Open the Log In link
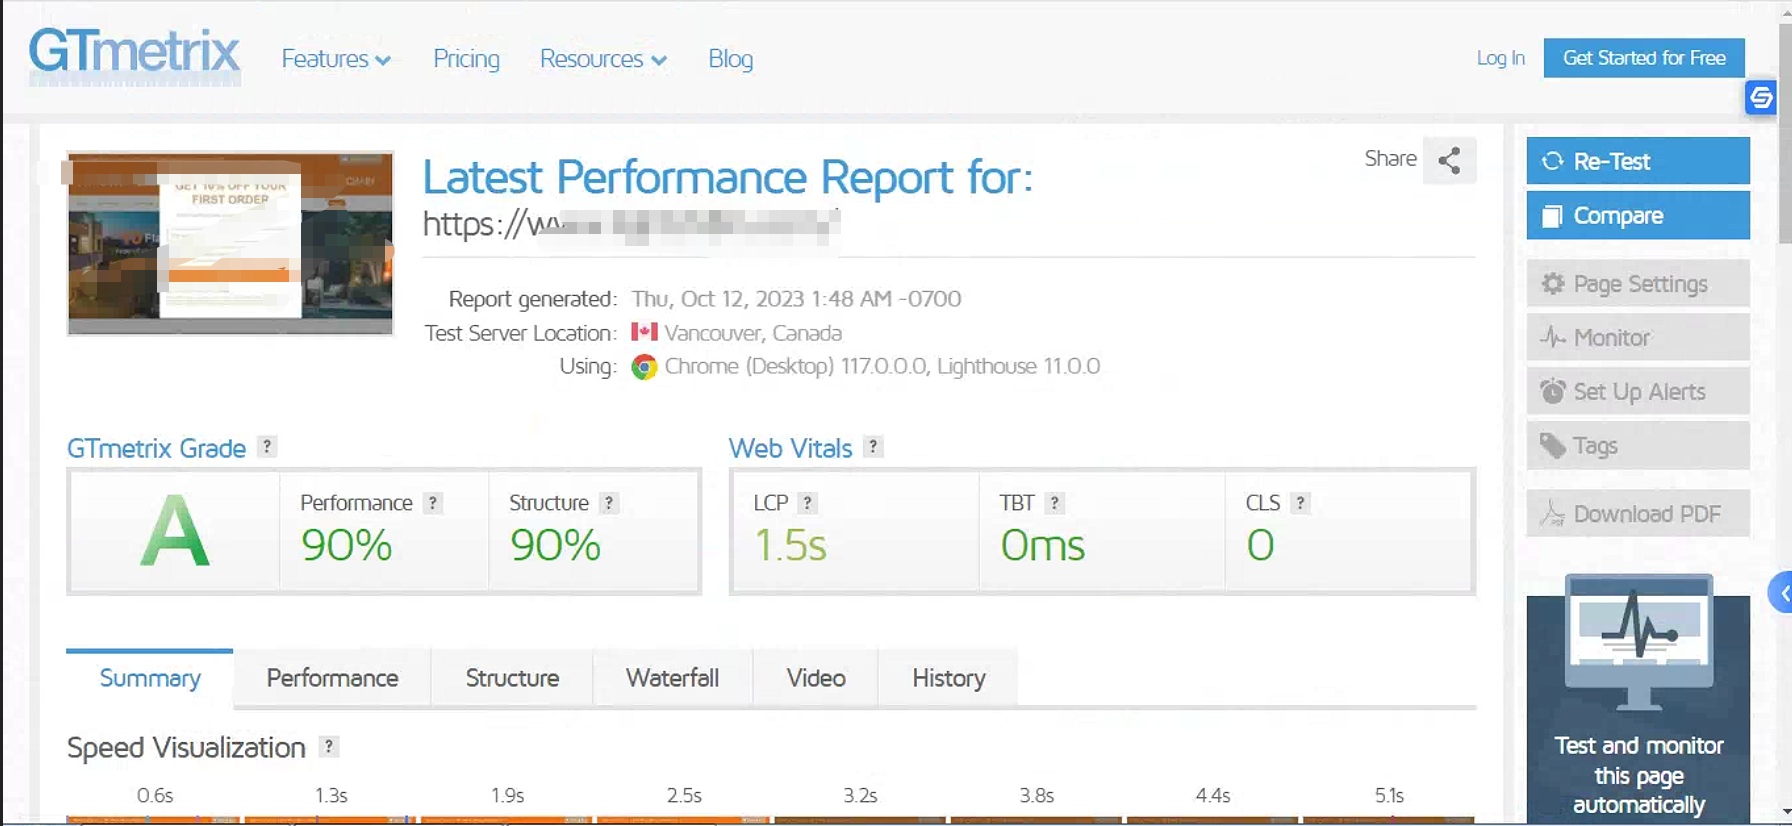 pyautogui.click(x=1500, y=58)
